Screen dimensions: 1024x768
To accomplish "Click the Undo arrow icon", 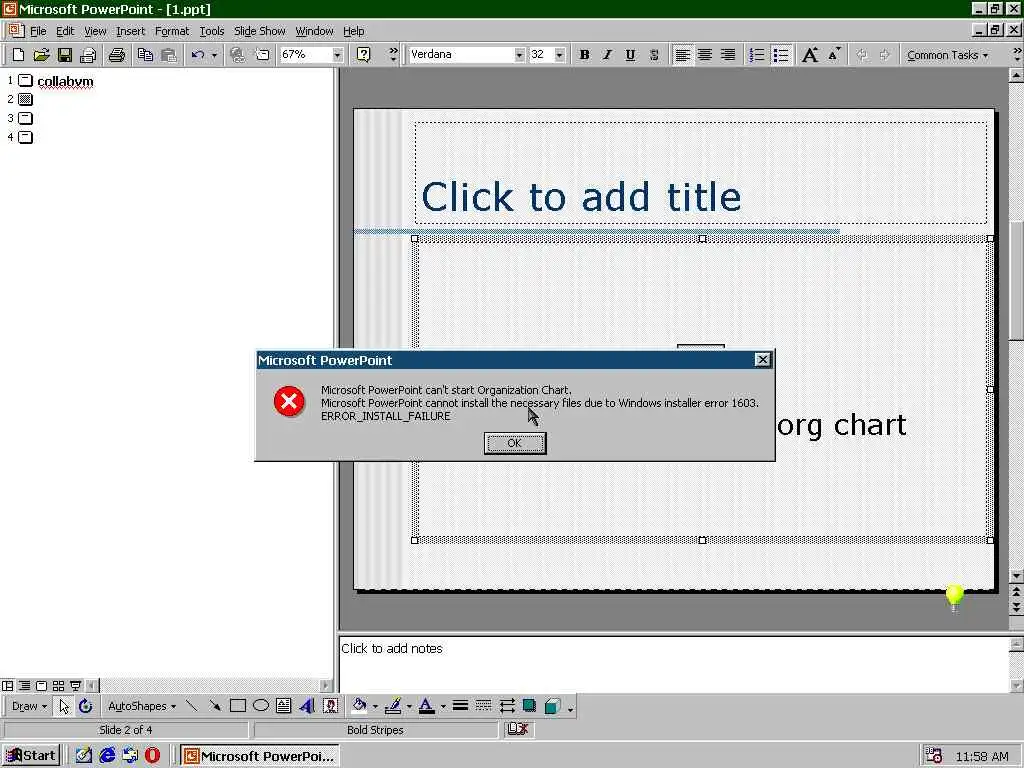I will click(x=198, y=55).
